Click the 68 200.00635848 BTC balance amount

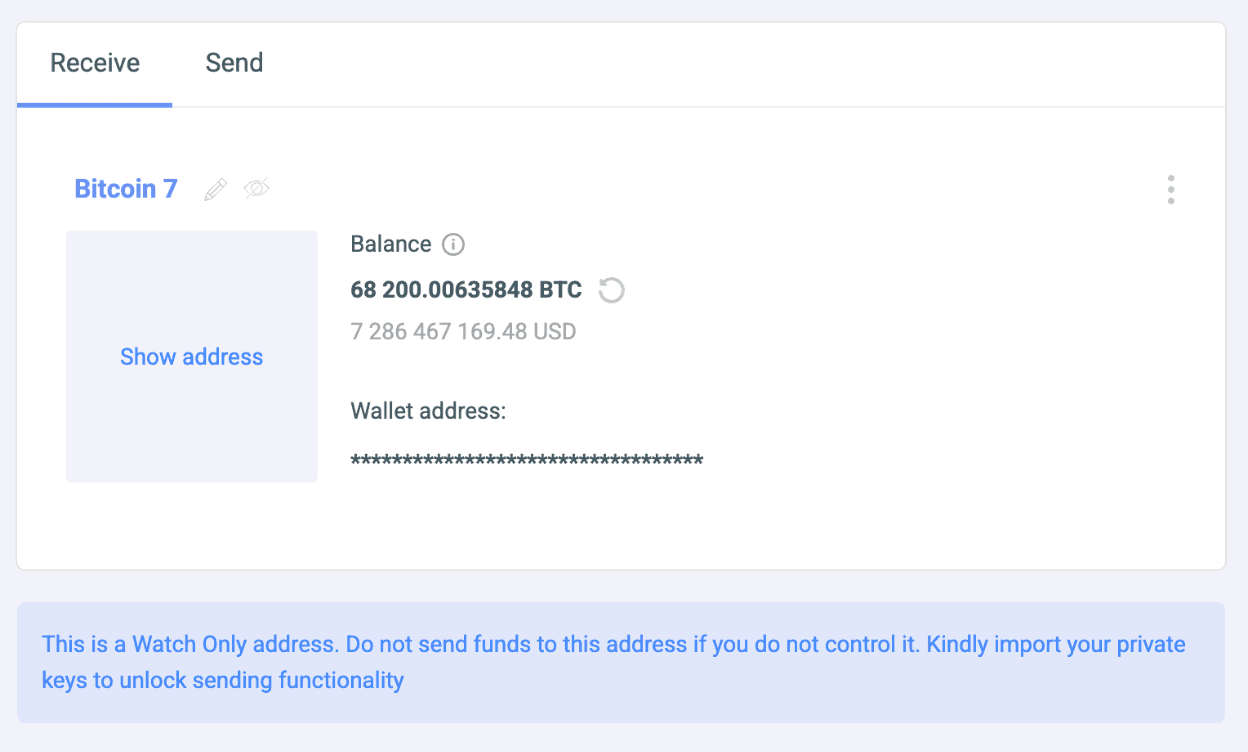pyautogui.click(x=442, y=291)
